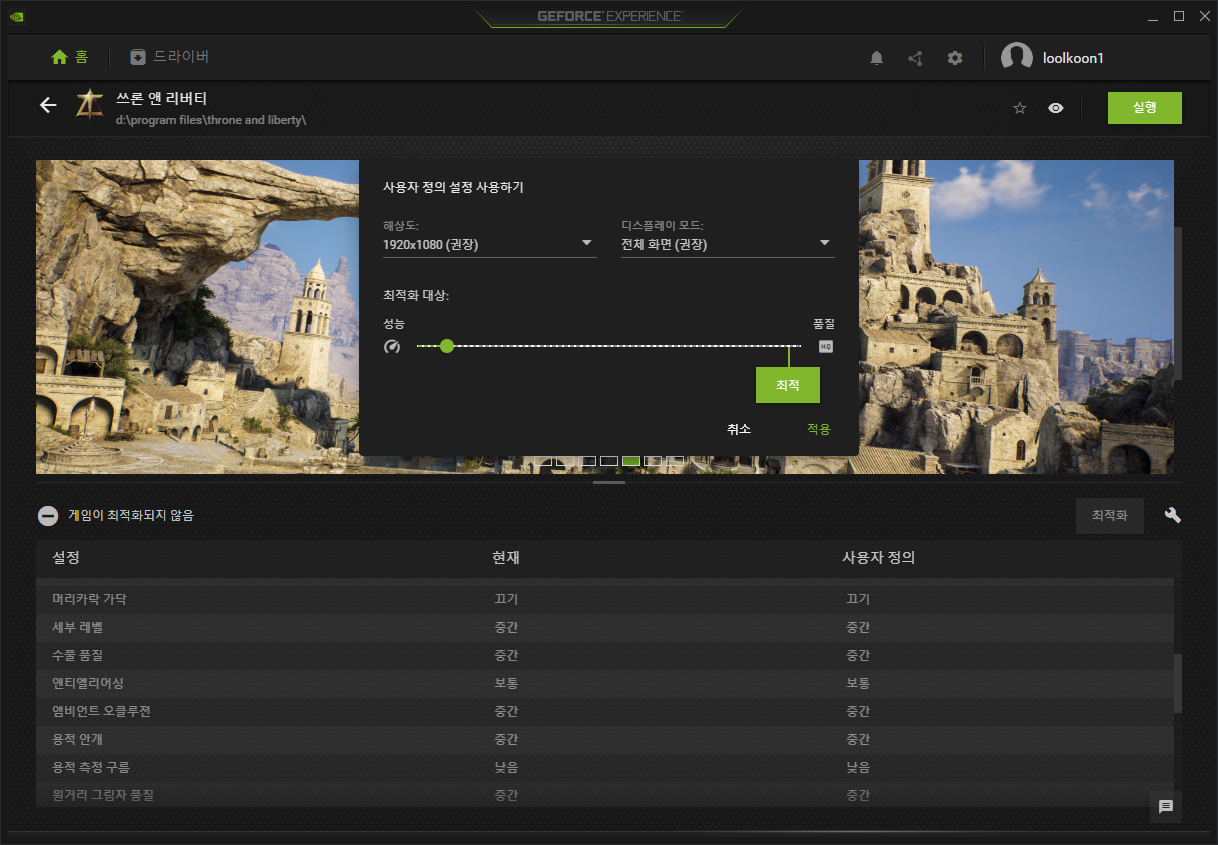Click 적용 to apply custom settings
Screen dimensions: 1218x845
pyautogui.click(x=819, y=429)
